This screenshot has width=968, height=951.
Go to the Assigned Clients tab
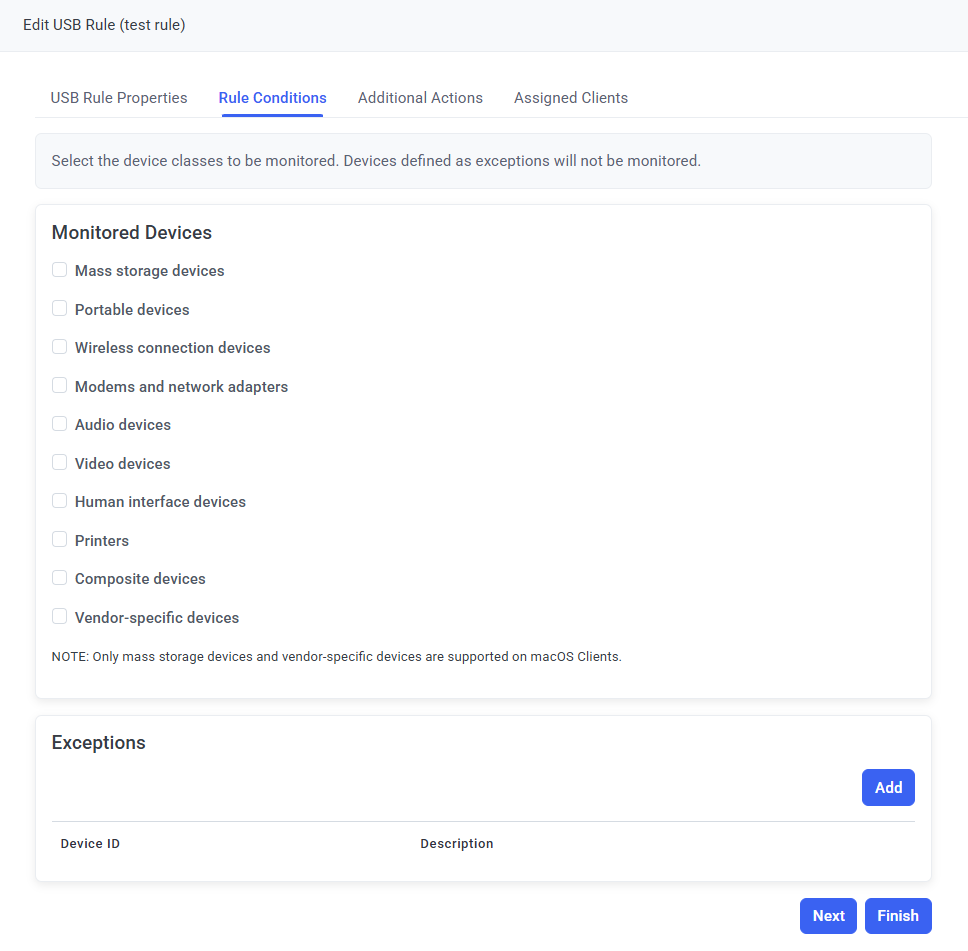tap(571, 98)
